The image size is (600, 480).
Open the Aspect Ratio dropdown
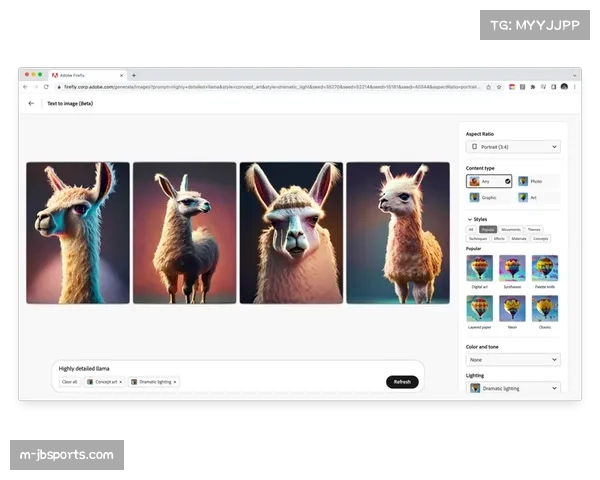click(513, 147)
